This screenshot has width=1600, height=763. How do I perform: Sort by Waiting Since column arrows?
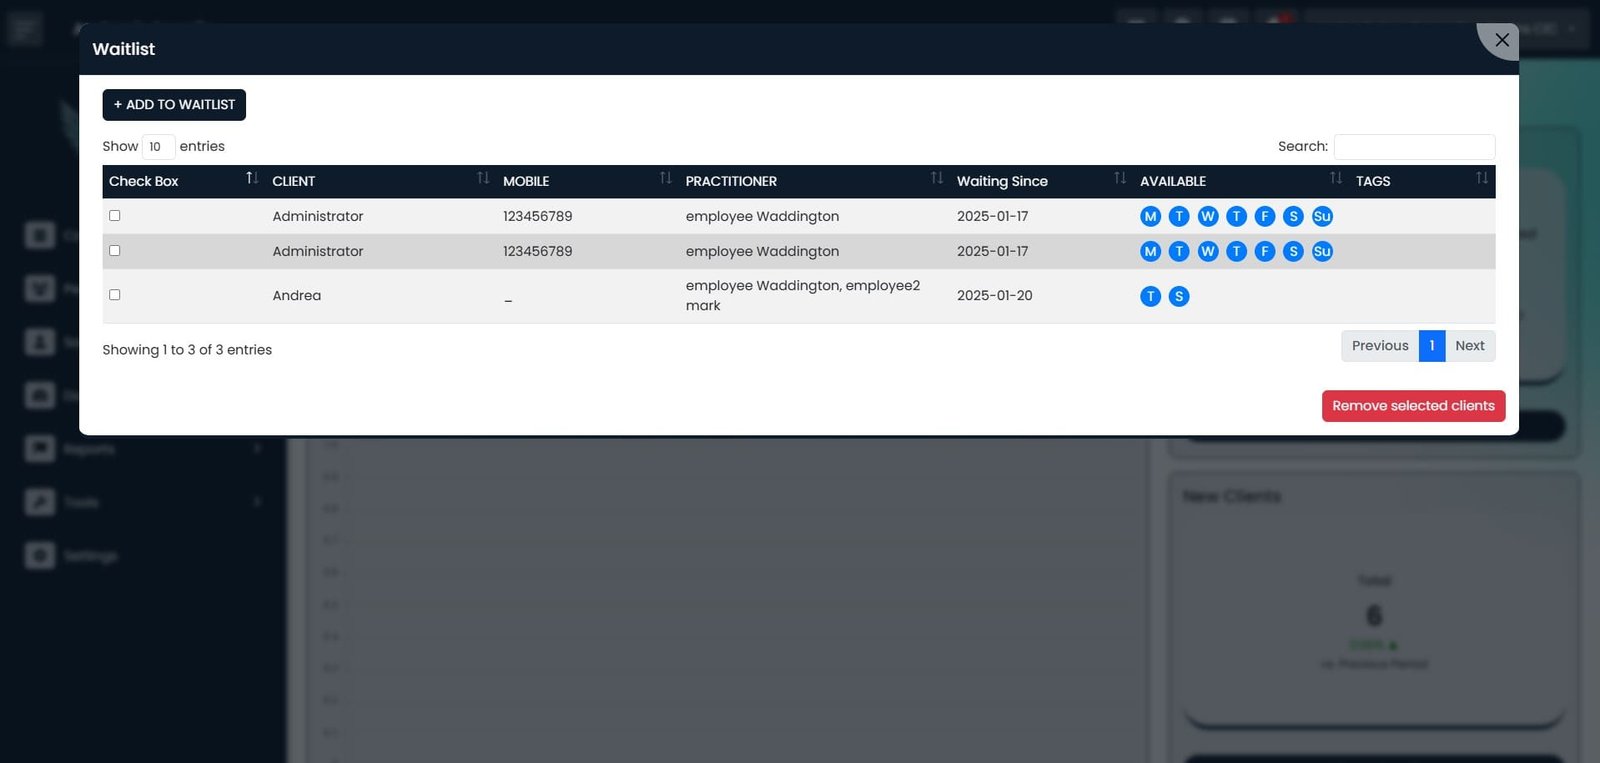coord(1120,178)
